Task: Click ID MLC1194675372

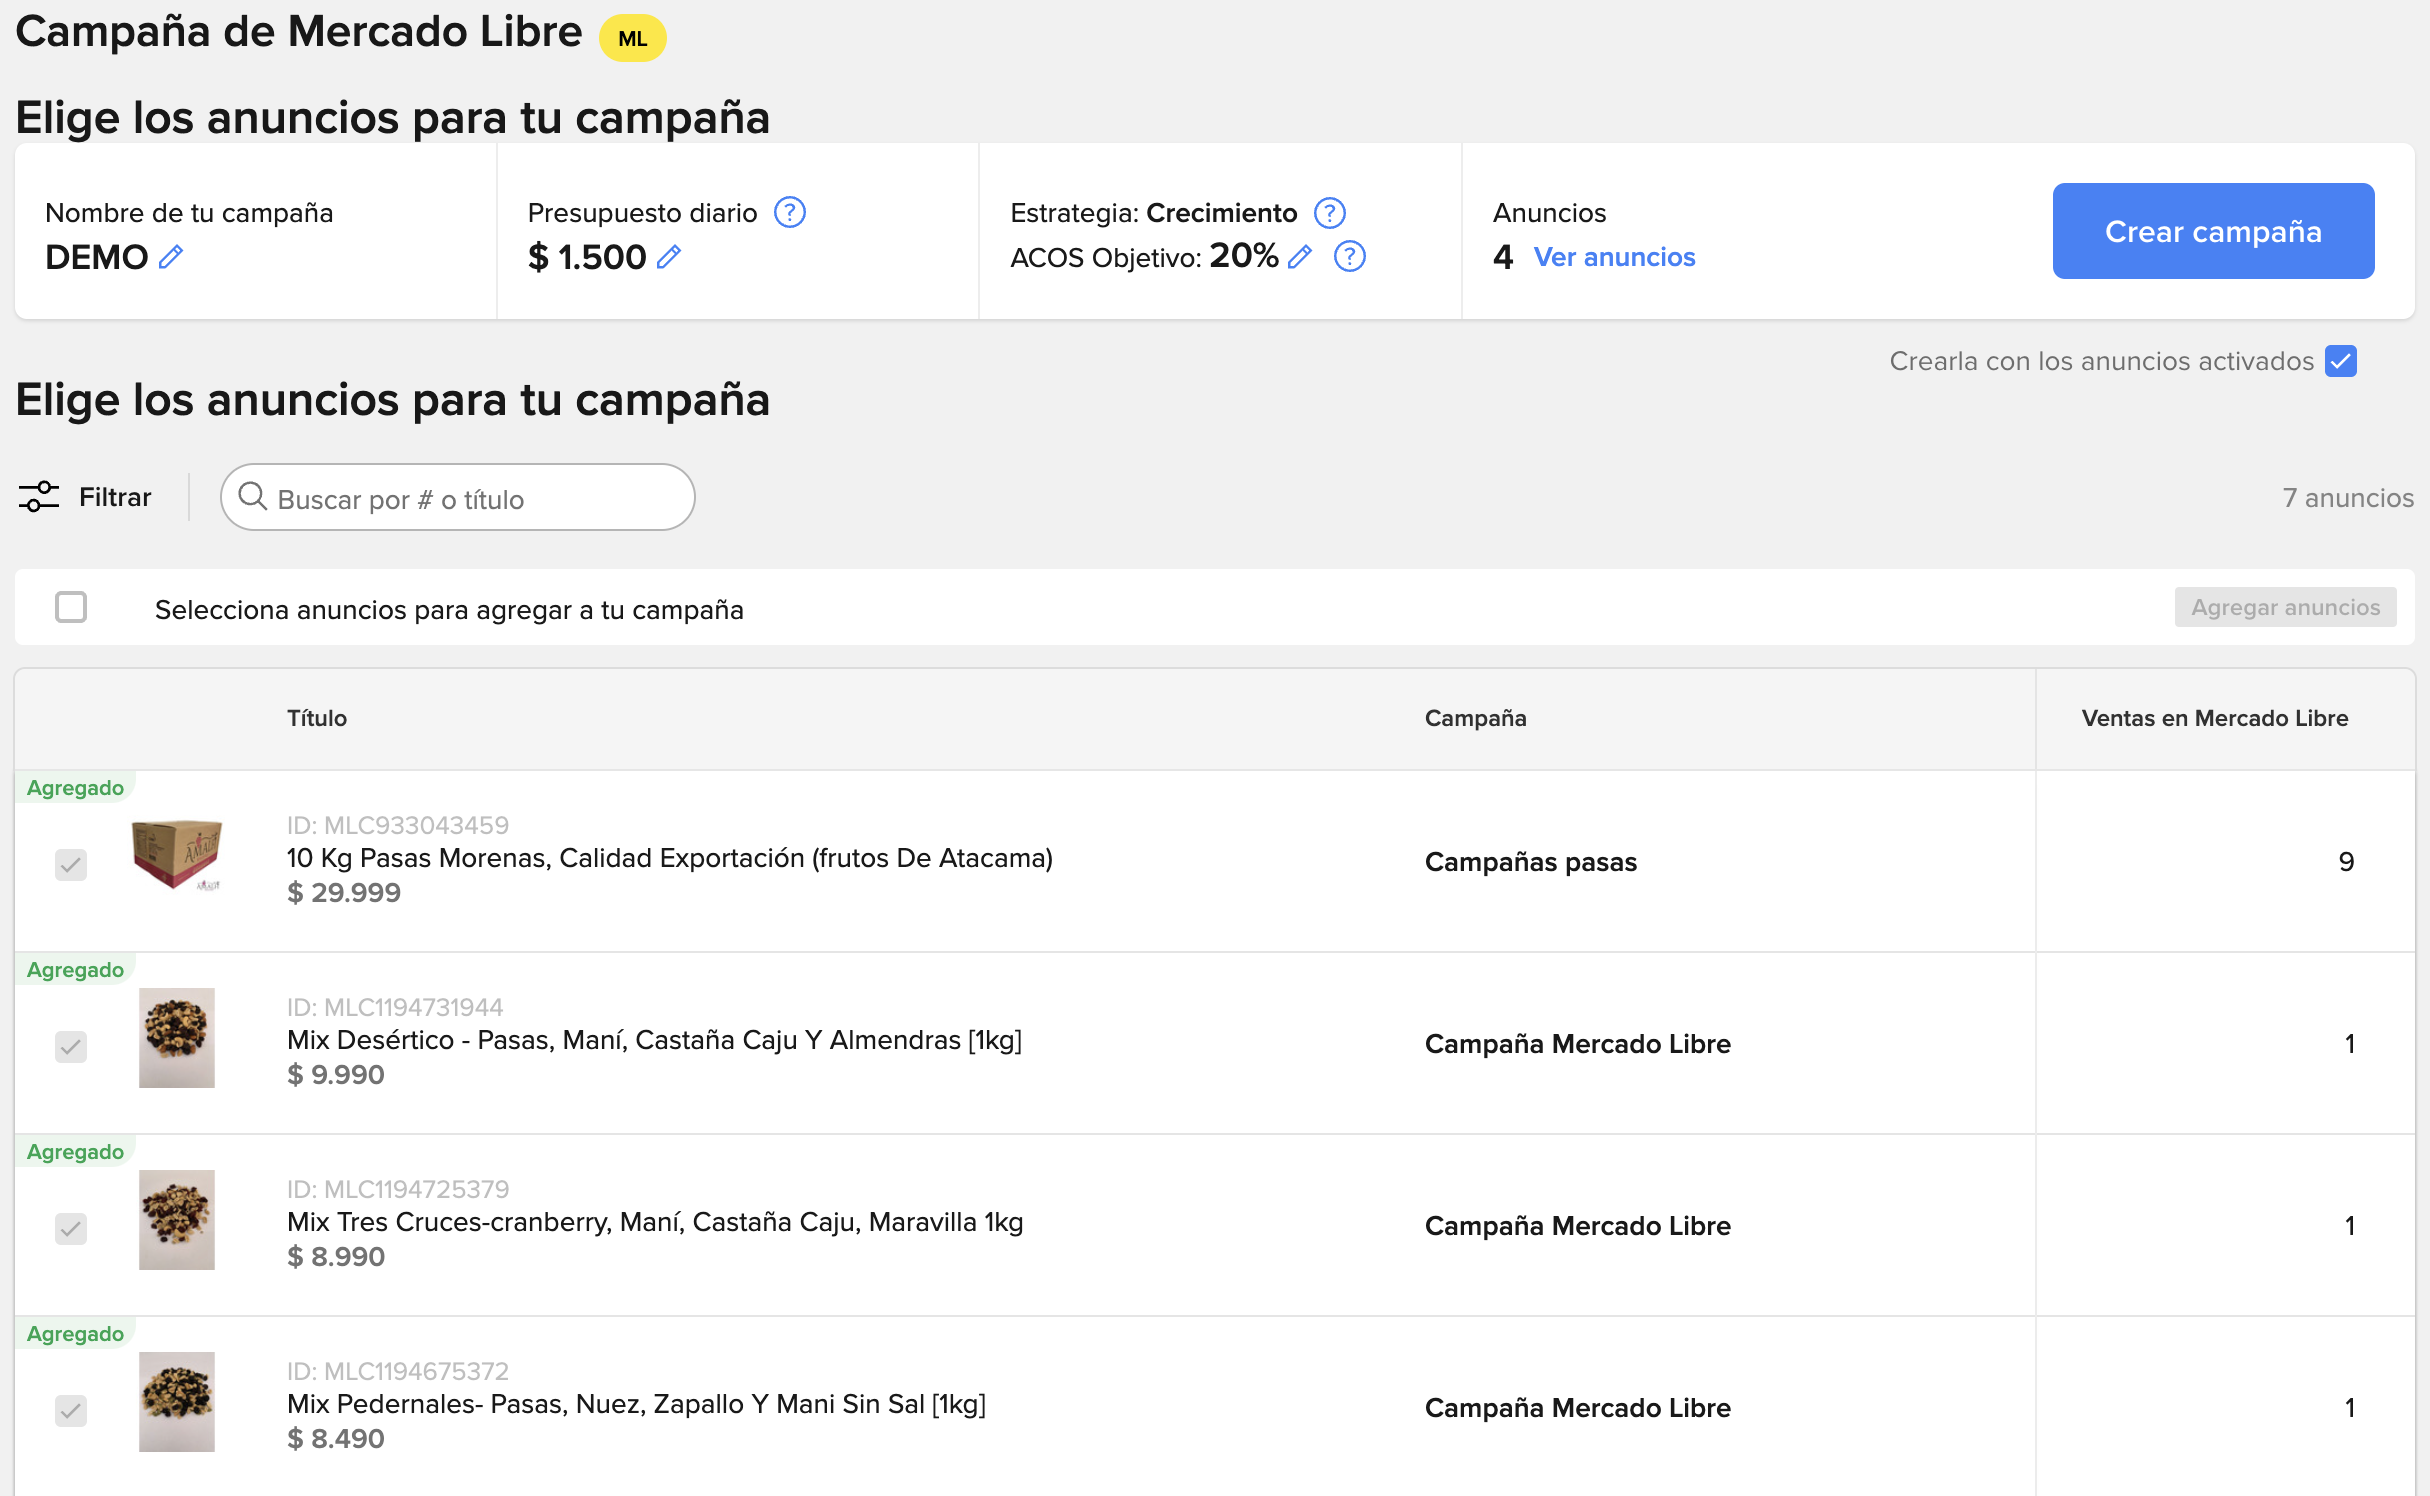Action: tap(398, 1371)
